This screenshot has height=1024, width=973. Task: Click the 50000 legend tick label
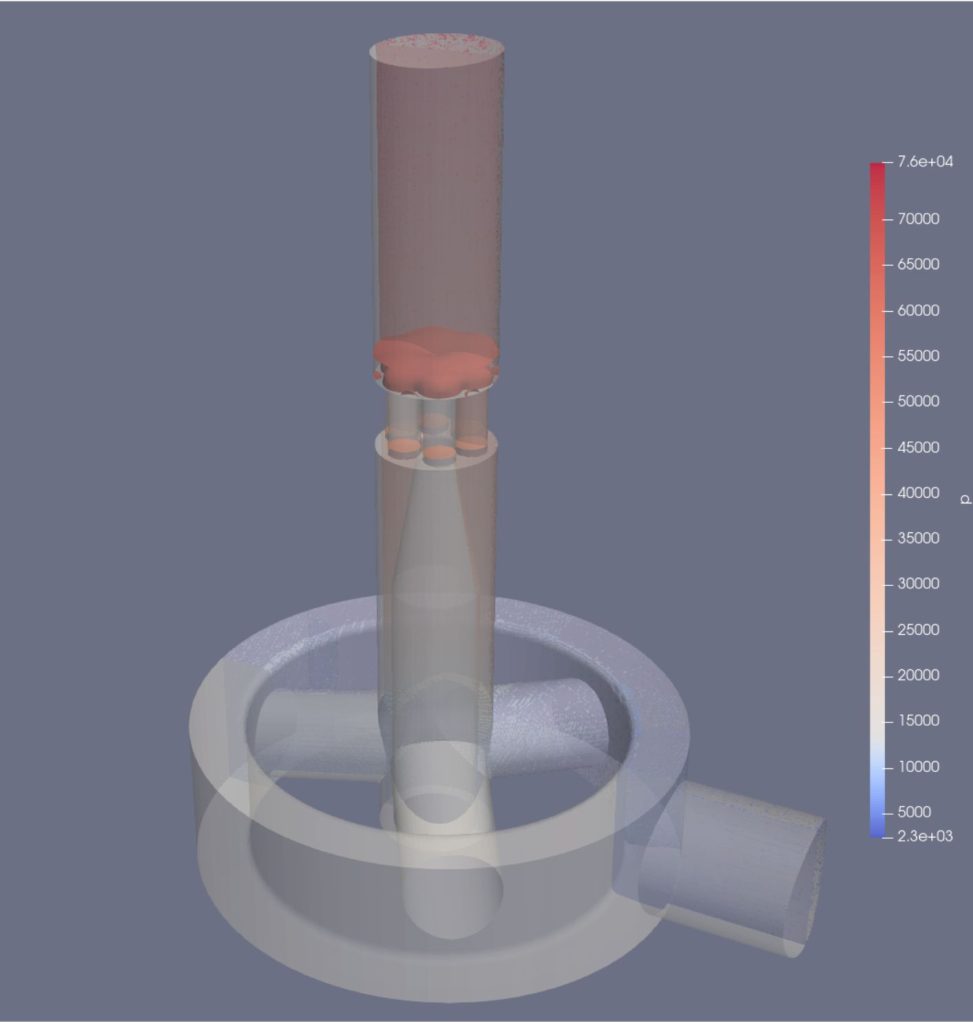[918, 401]
